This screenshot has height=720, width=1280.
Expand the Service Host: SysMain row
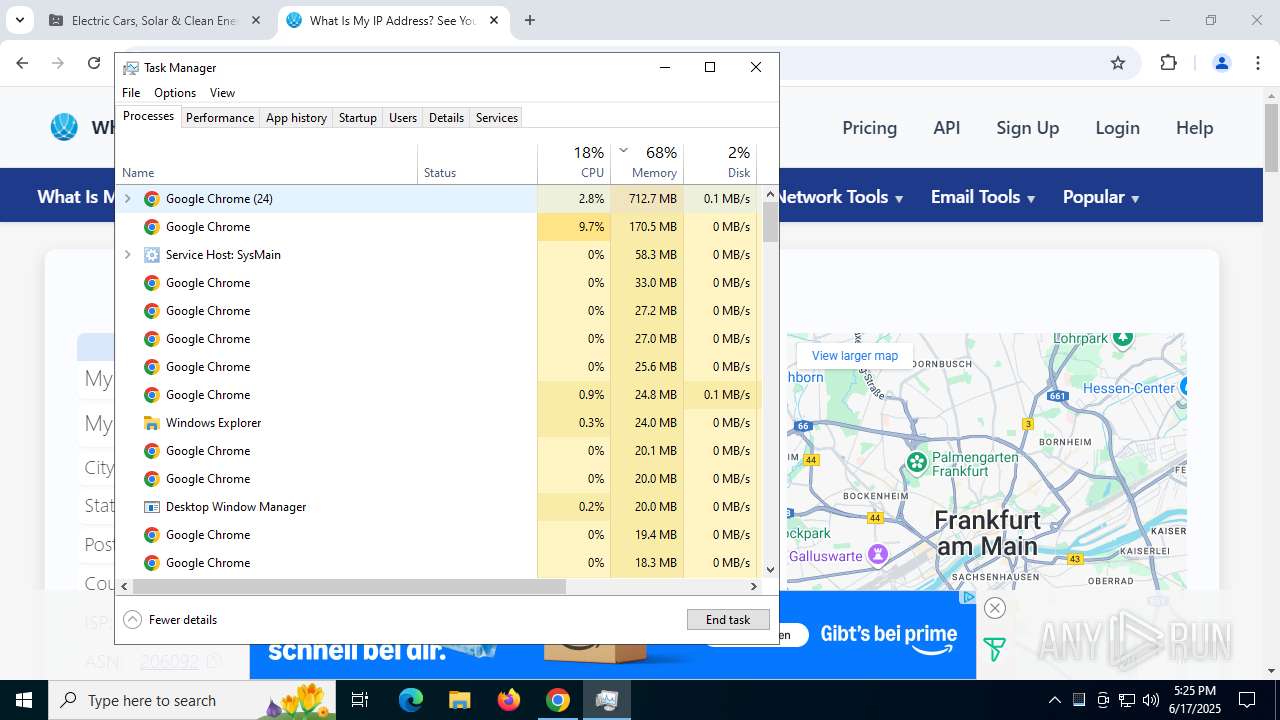coord(127,255)
